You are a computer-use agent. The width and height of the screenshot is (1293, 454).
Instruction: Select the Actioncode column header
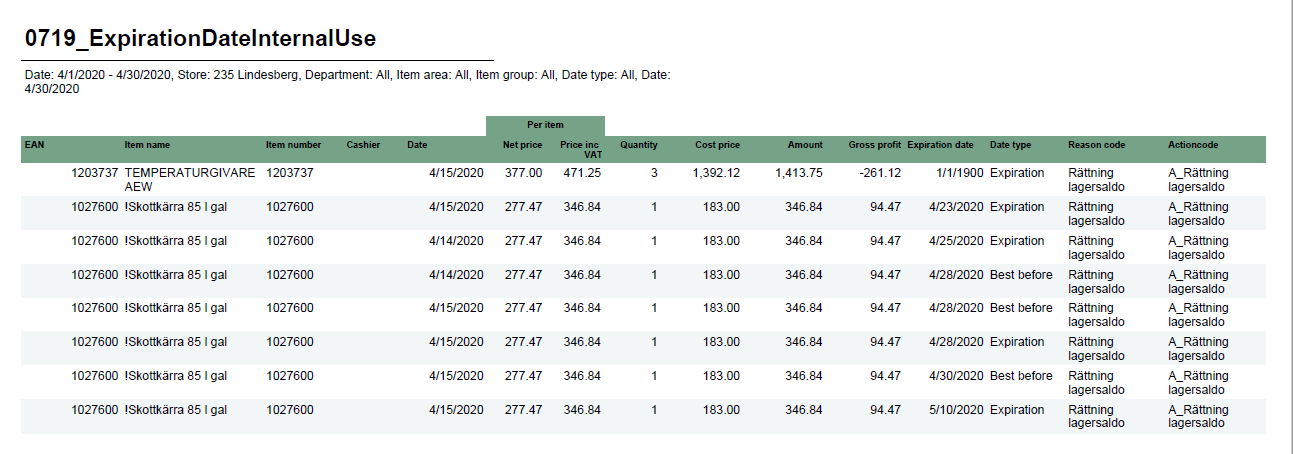coord(1193,145)
